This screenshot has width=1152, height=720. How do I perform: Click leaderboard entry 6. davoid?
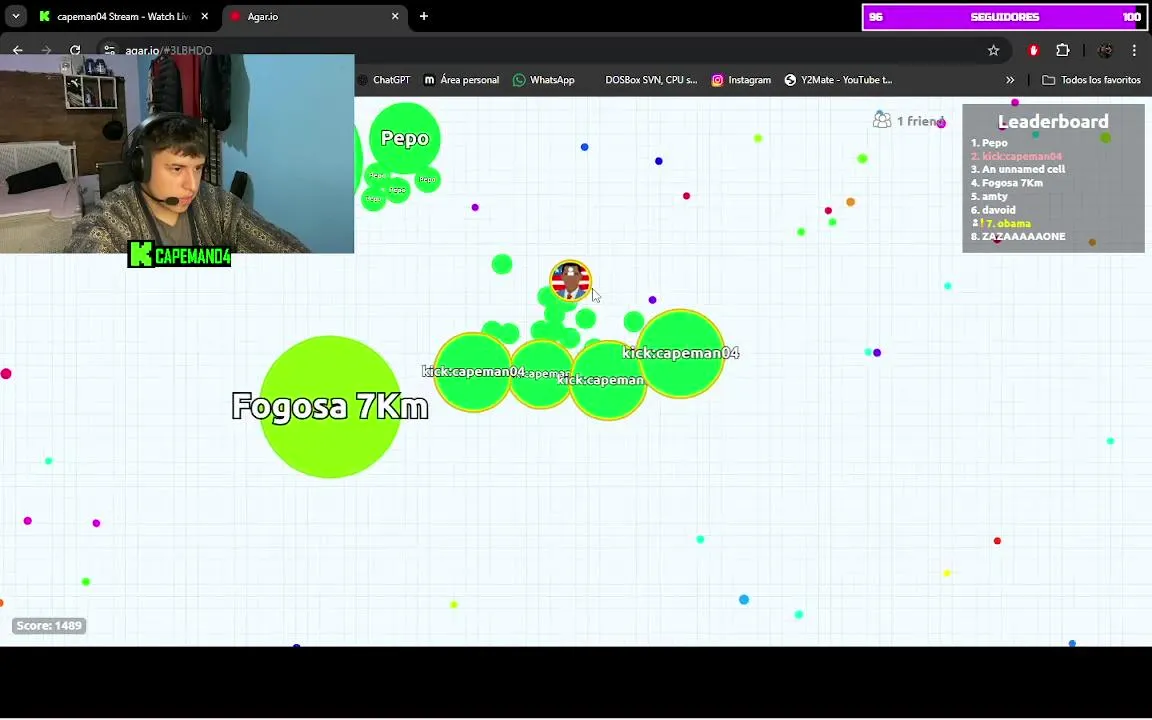(x=993, y=209)
